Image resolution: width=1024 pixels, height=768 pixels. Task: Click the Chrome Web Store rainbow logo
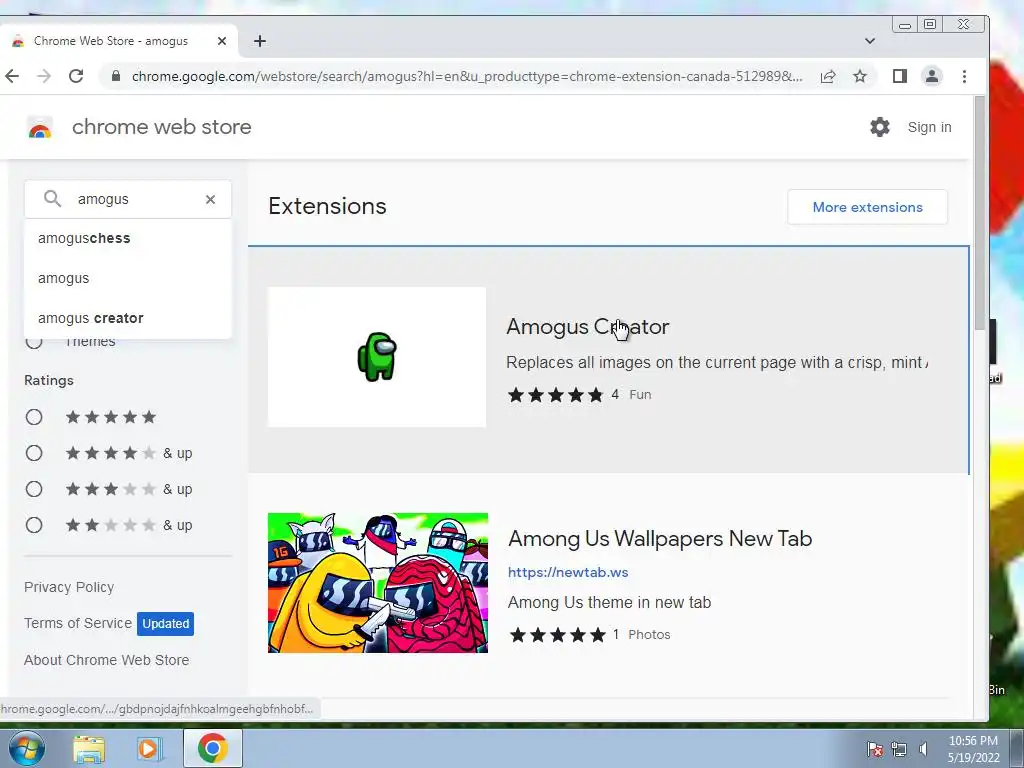pyautogui.click(x=40, y=127)
